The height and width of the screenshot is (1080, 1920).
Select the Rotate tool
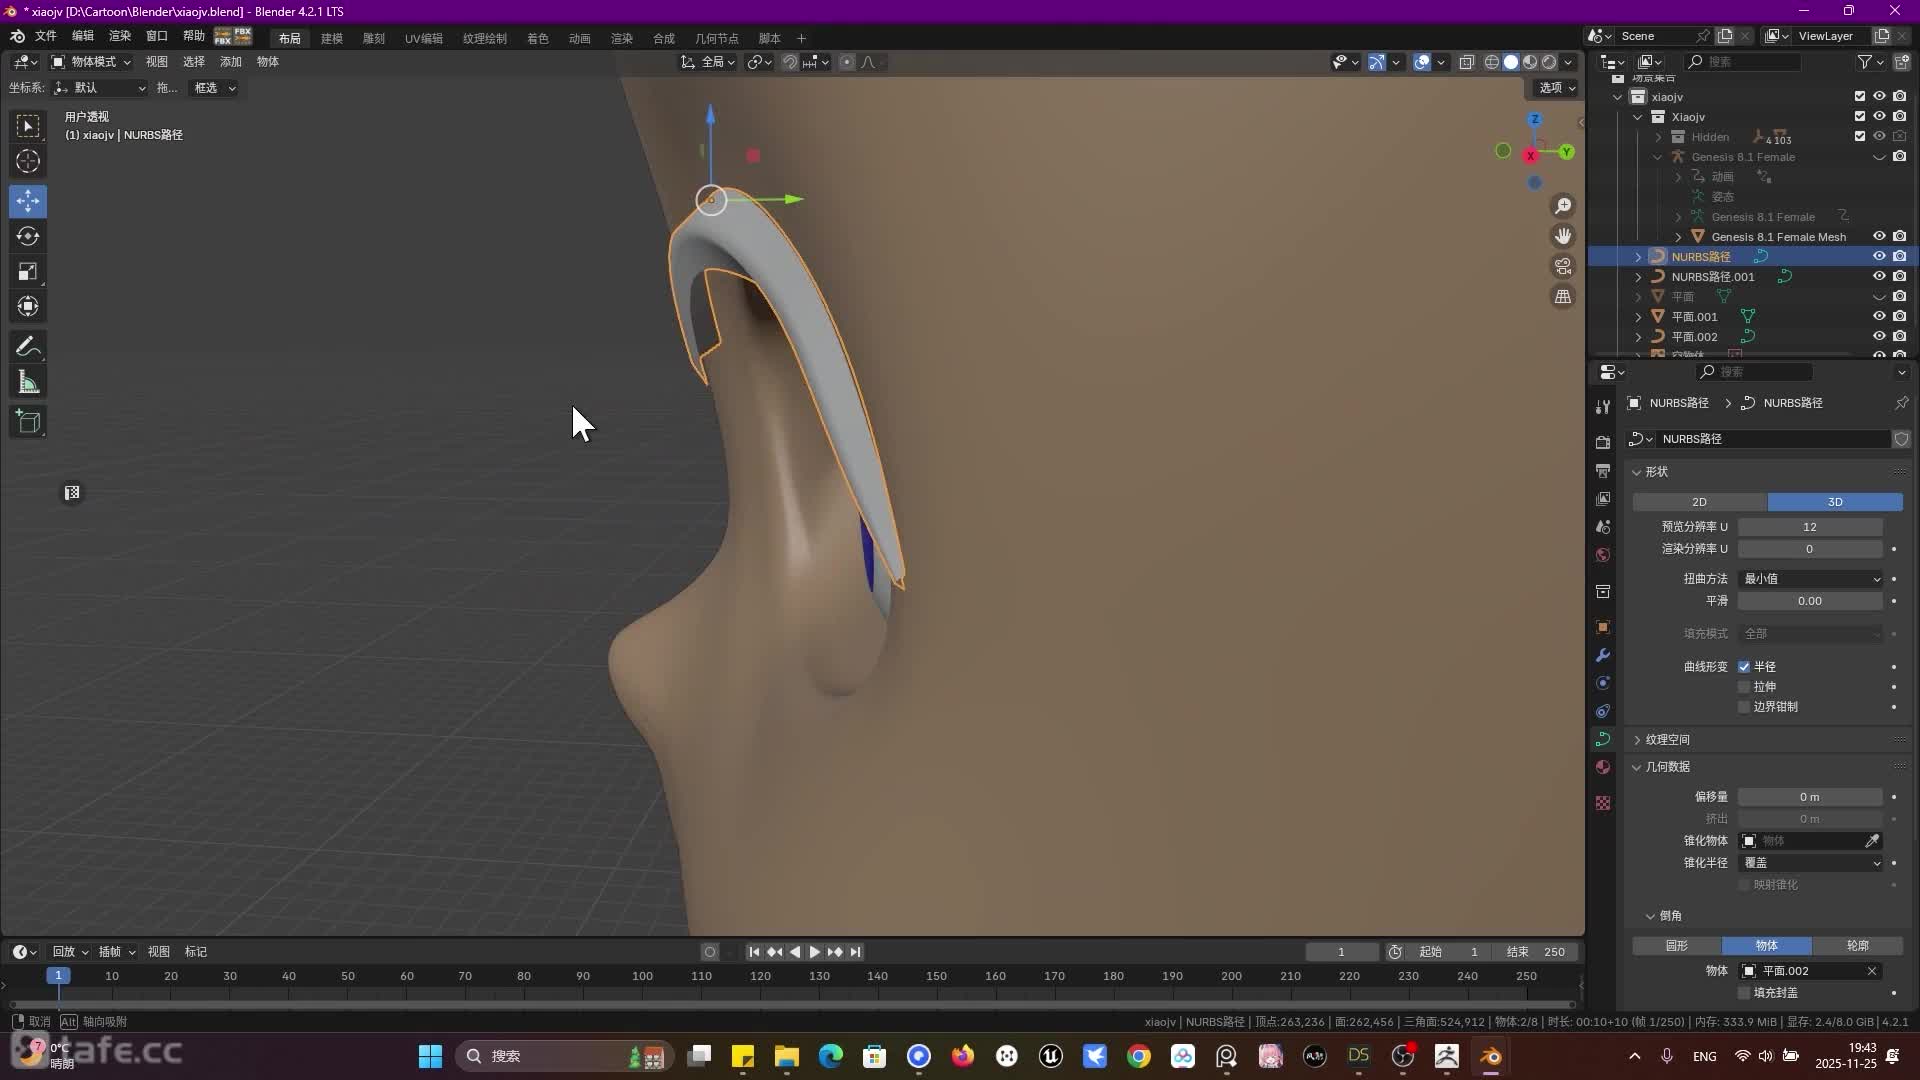[x=27, y=236]
